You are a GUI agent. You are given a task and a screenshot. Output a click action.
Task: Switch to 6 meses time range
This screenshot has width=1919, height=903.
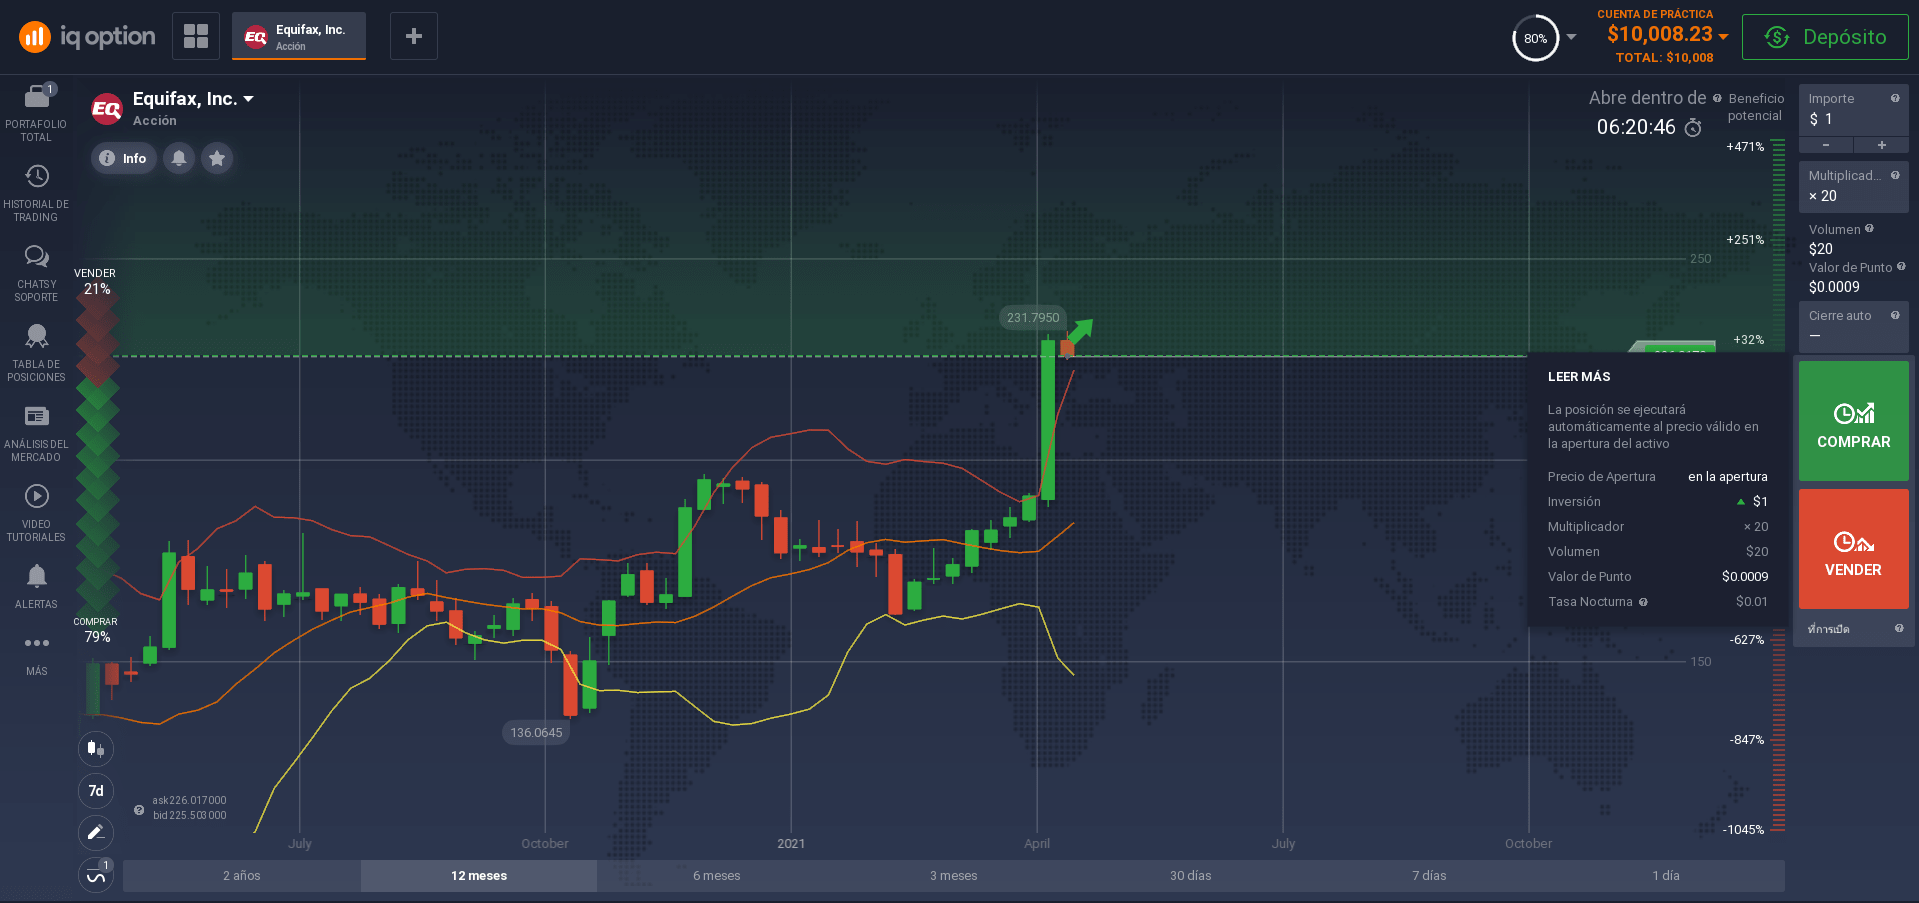[716, 876]
